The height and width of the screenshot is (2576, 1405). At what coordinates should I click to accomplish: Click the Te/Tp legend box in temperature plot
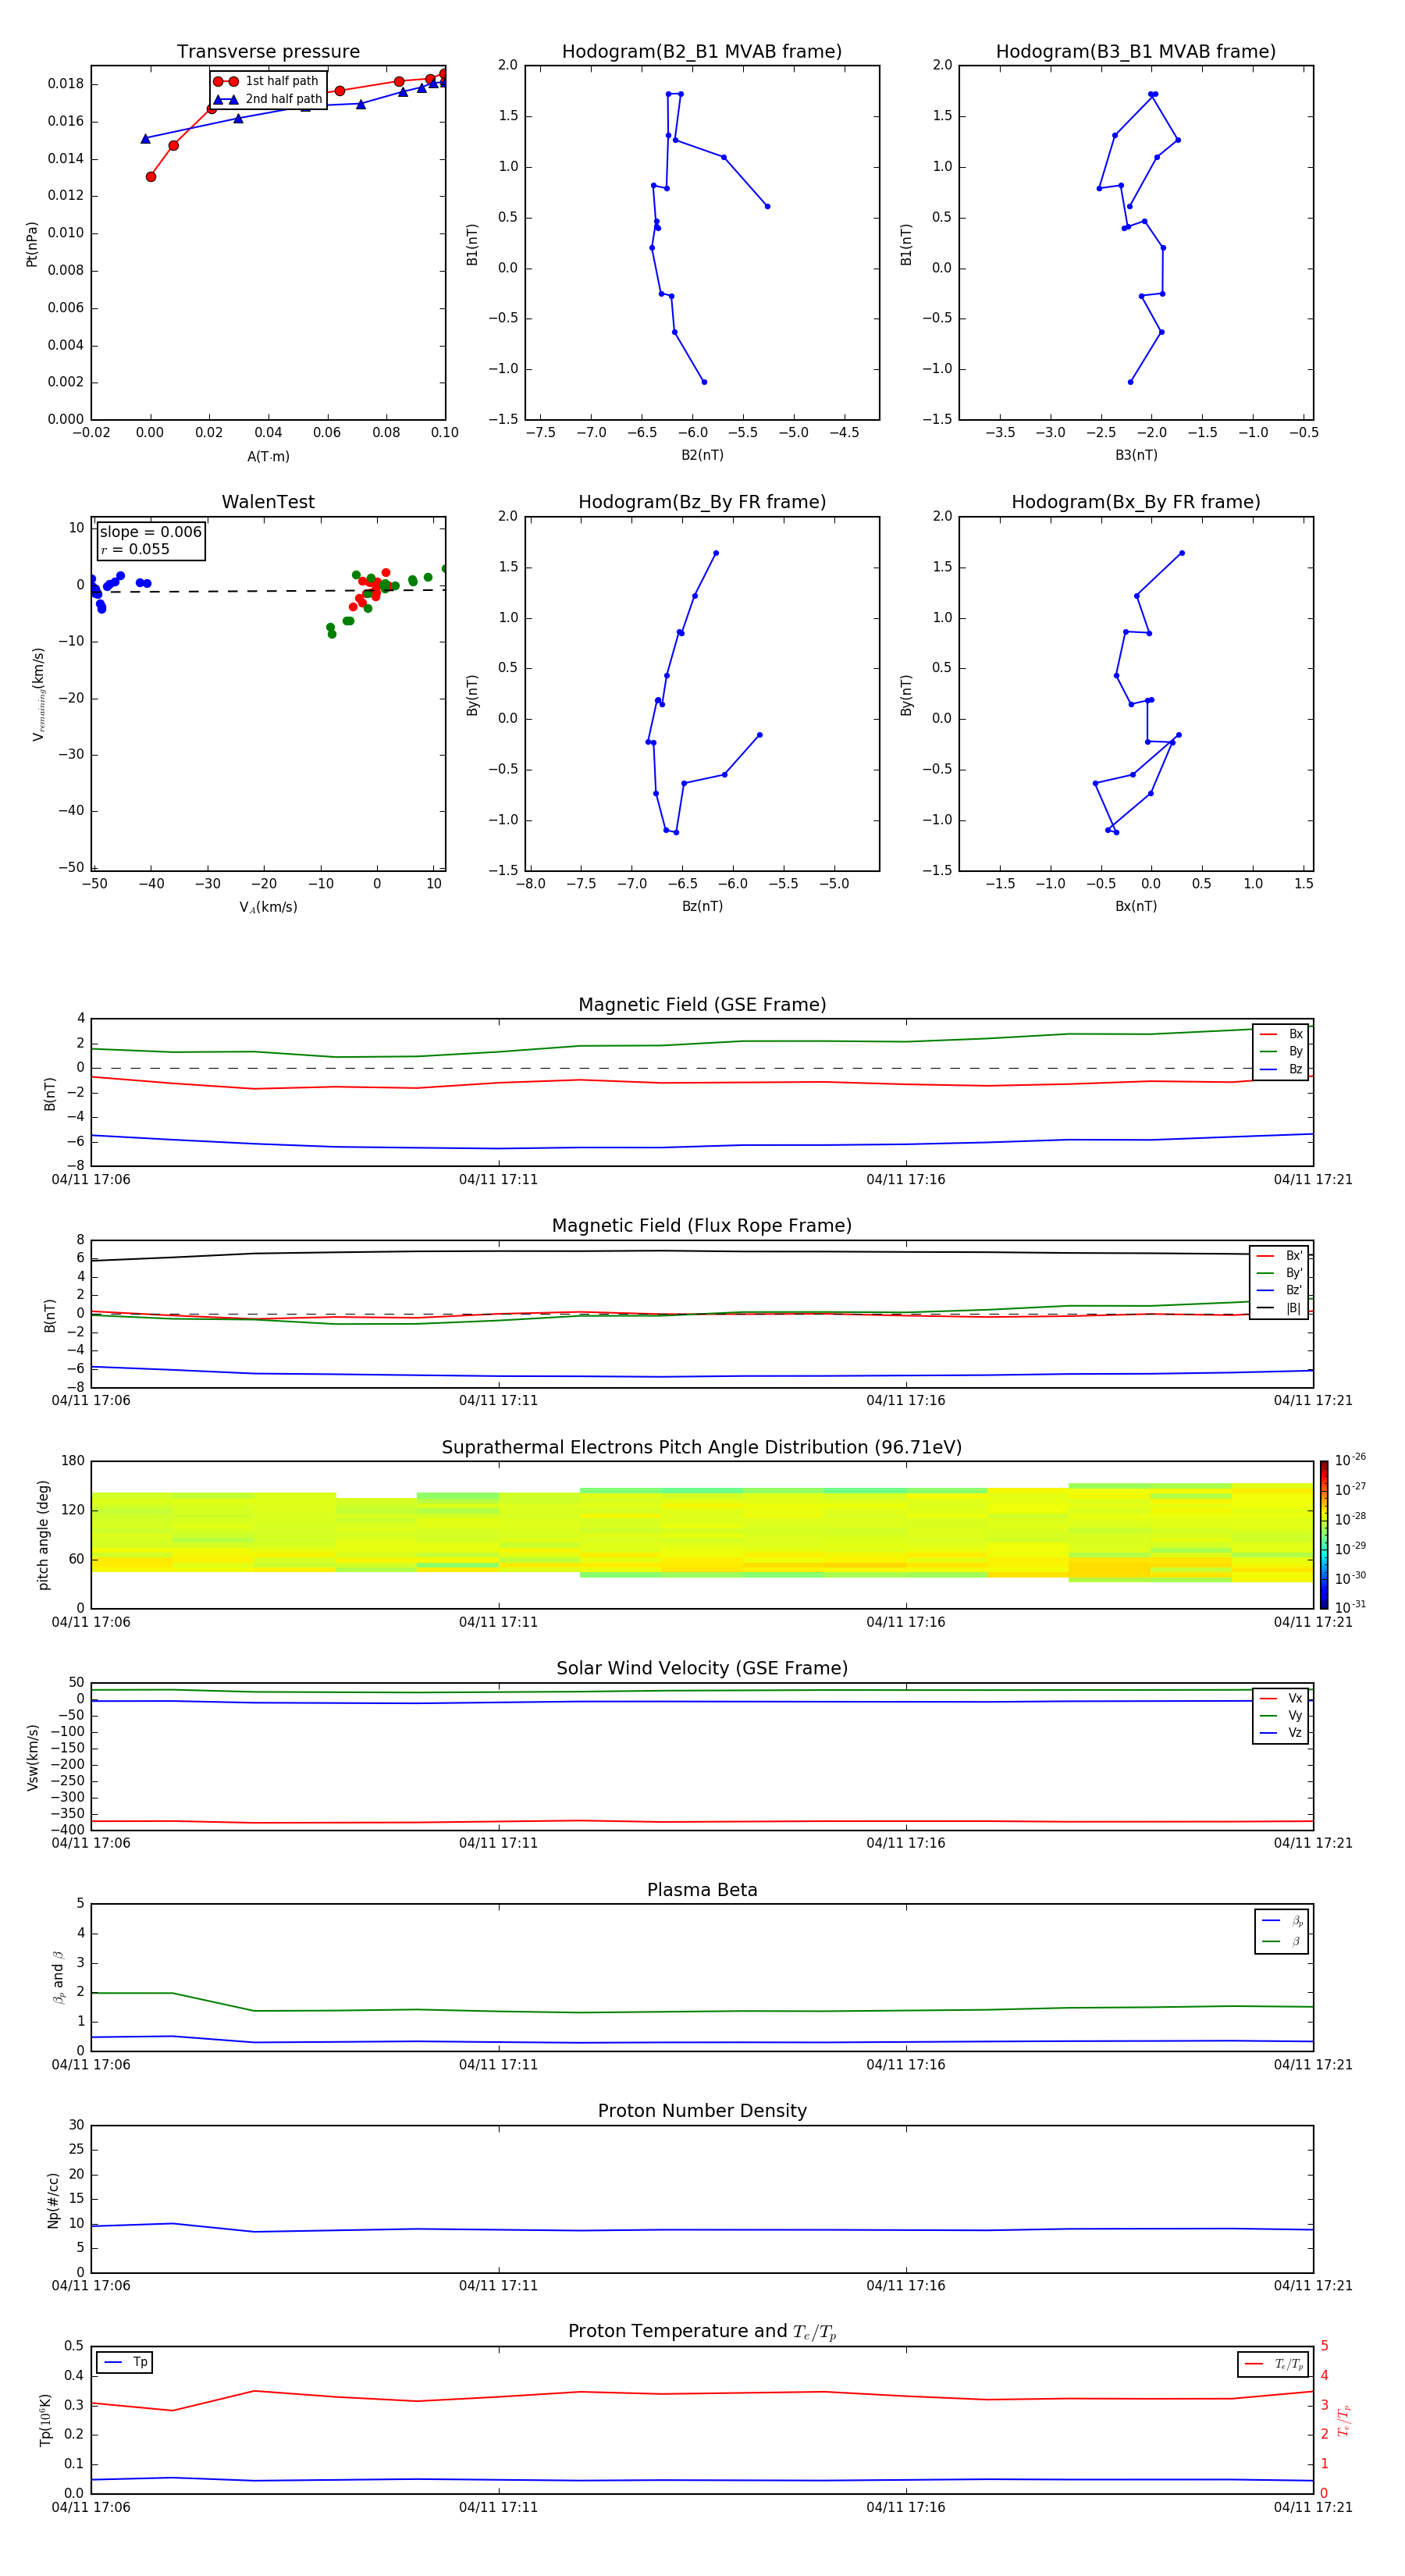point(1273,2364)
